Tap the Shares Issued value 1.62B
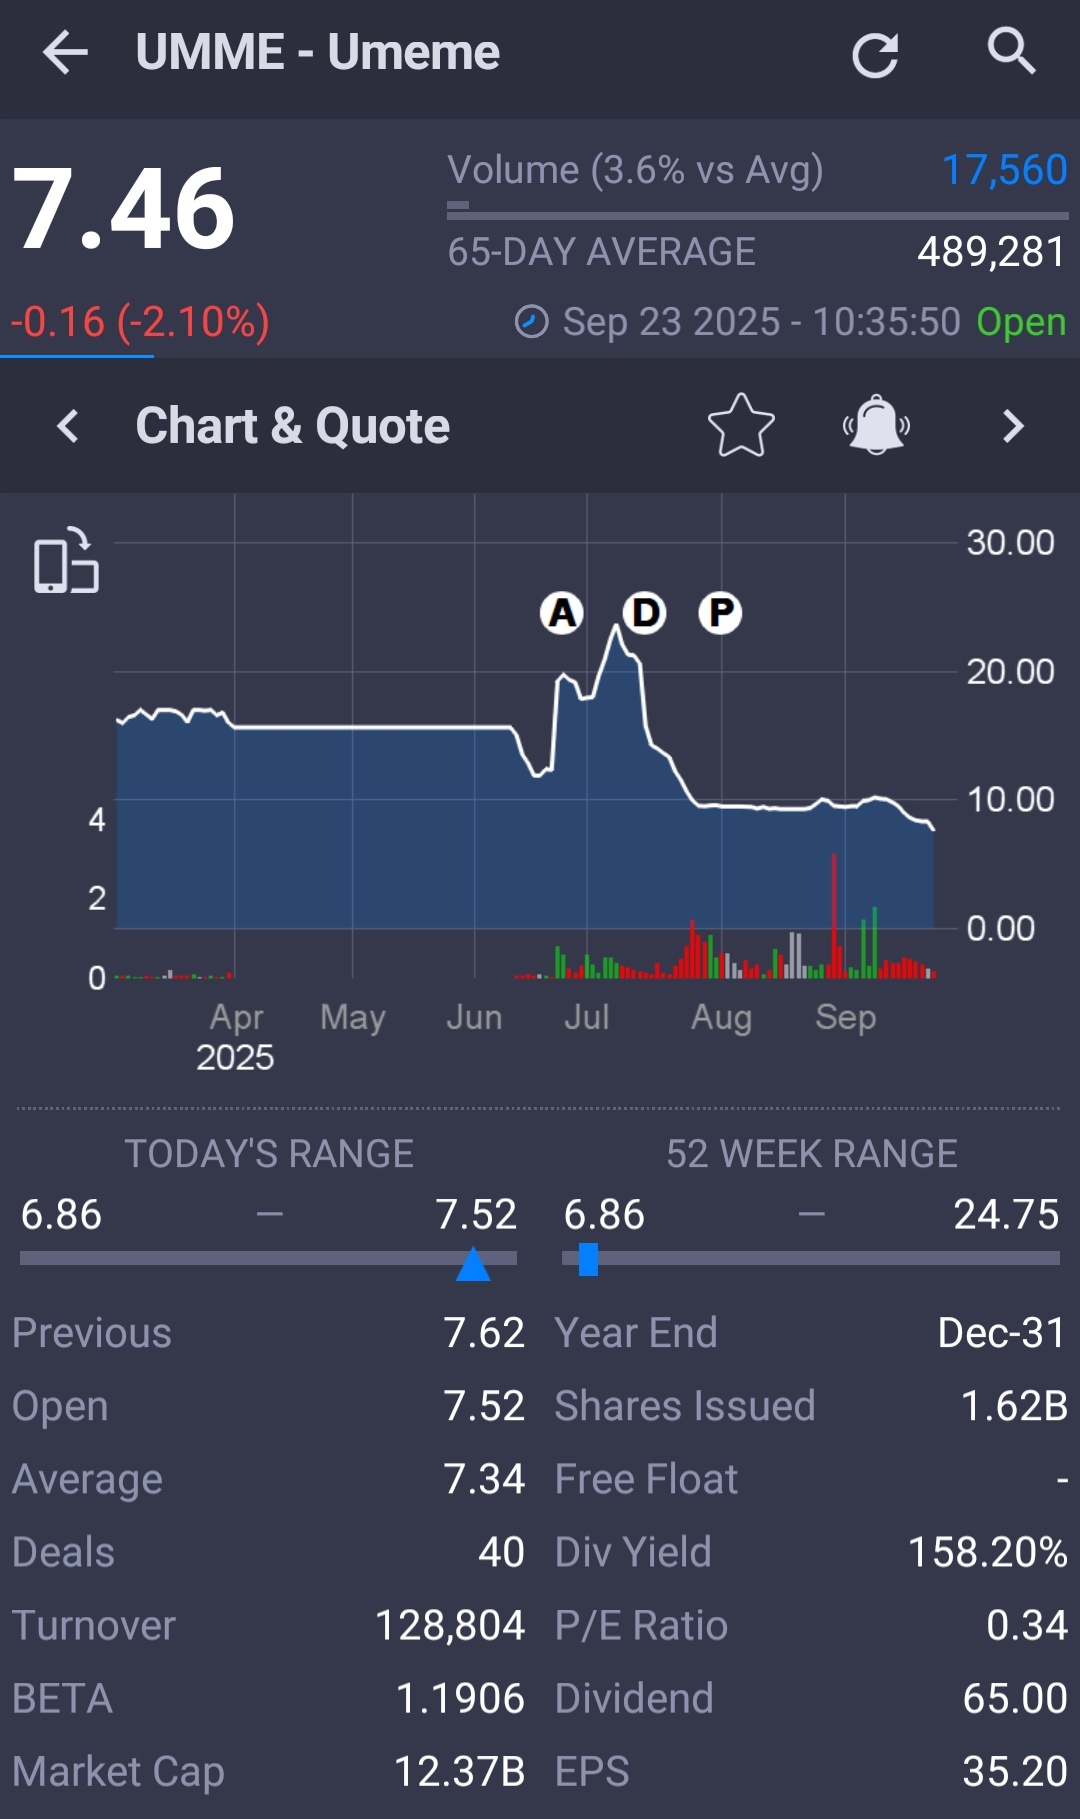The image size is (1080, 1819). coord(1014,1406)
